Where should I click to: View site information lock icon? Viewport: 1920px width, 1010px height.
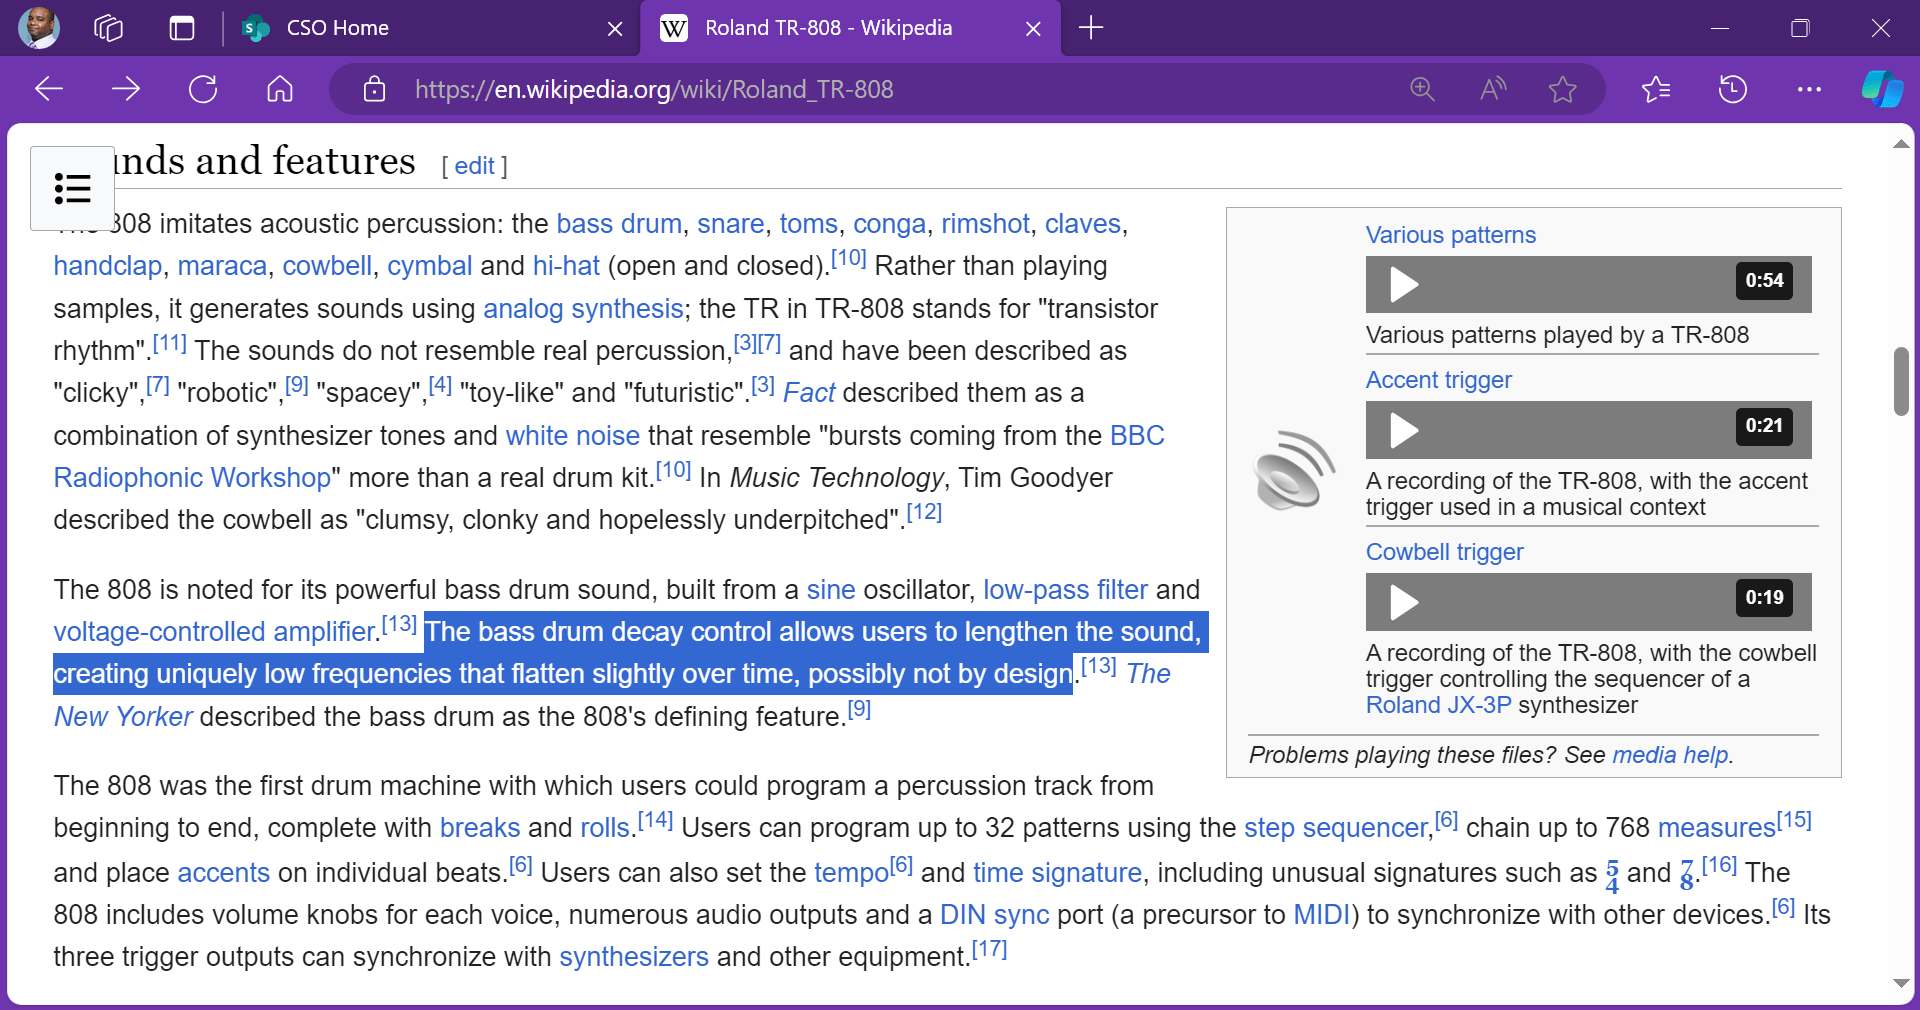[374, 89]
